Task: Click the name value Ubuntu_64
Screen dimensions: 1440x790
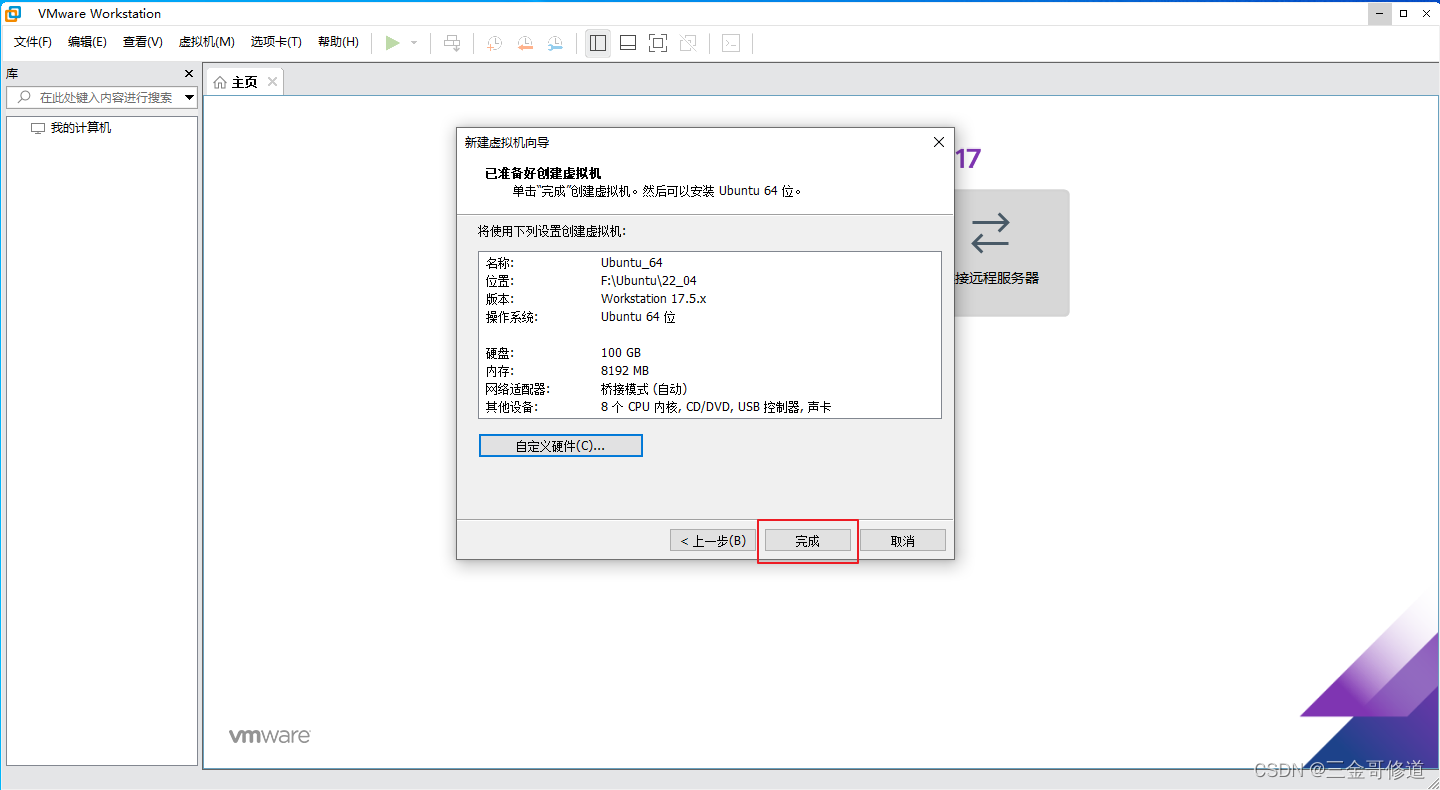Action: (632, 263)
